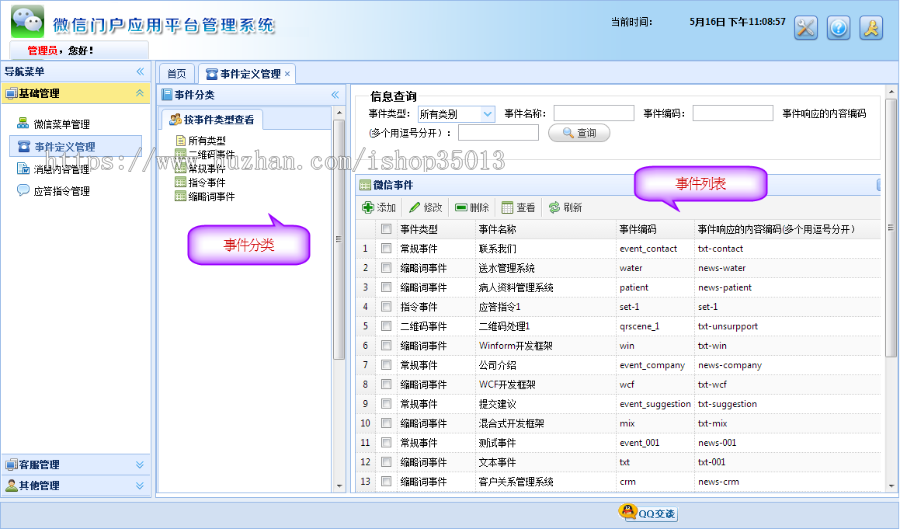The image size is (900, 529).
Task: Click the wrench tools icon in header
Action: point(805,28)
